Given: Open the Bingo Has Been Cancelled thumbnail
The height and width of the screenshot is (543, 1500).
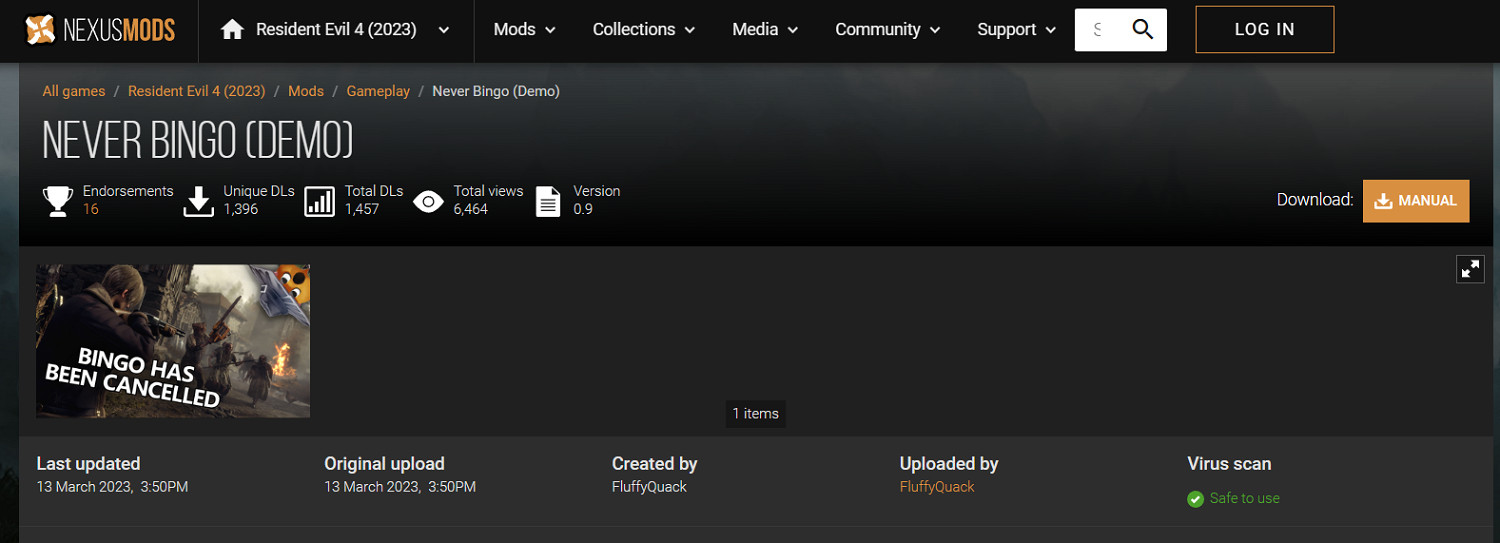Looking at the screenshot, I should [x=173, y=341].
